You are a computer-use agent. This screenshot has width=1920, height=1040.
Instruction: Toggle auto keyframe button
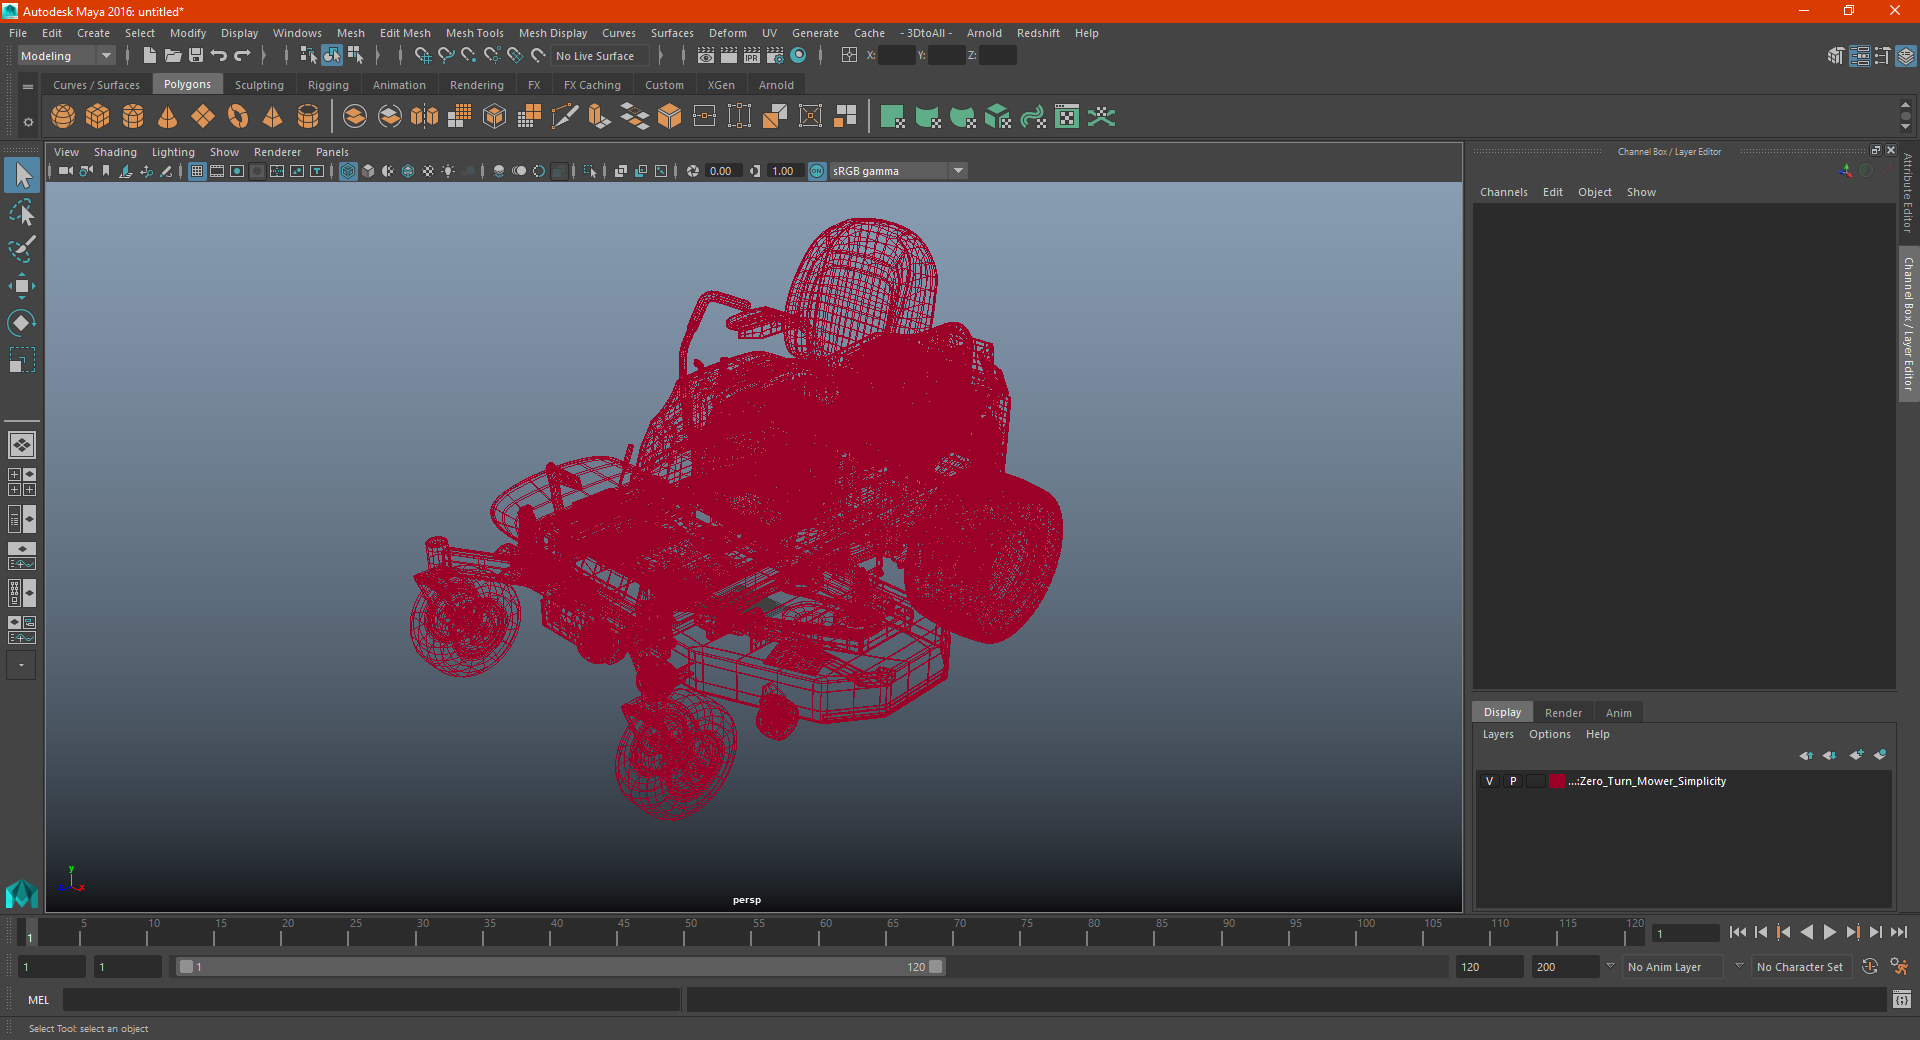[x=1870, y=967]
